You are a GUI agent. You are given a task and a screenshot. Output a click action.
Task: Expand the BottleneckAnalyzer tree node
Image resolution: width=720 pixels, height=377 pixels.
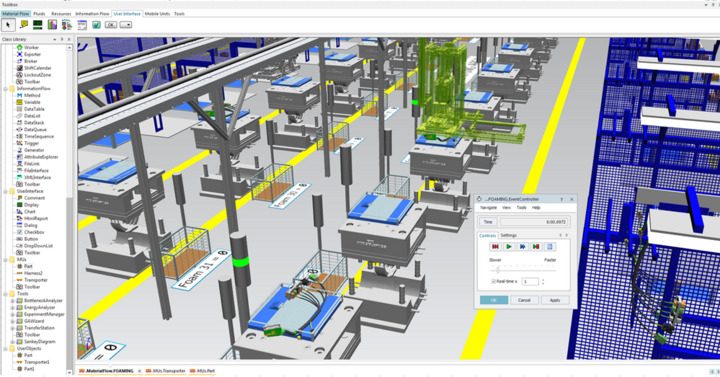[x=12, y=300]
